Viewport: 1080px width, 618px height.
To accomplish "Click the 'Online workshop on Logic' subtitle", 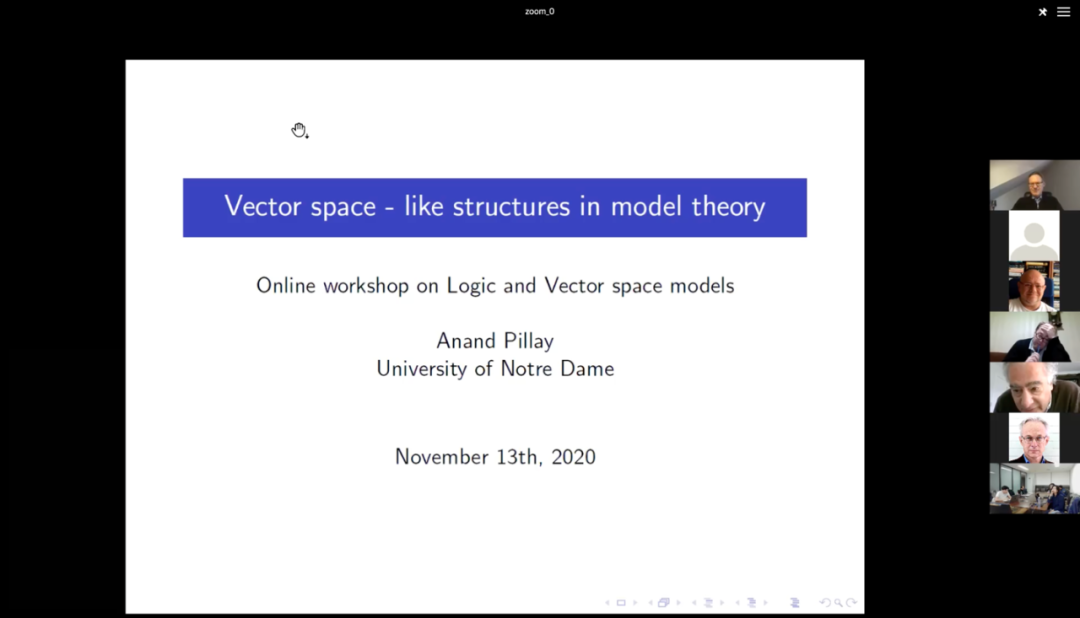I will point(495,286).
